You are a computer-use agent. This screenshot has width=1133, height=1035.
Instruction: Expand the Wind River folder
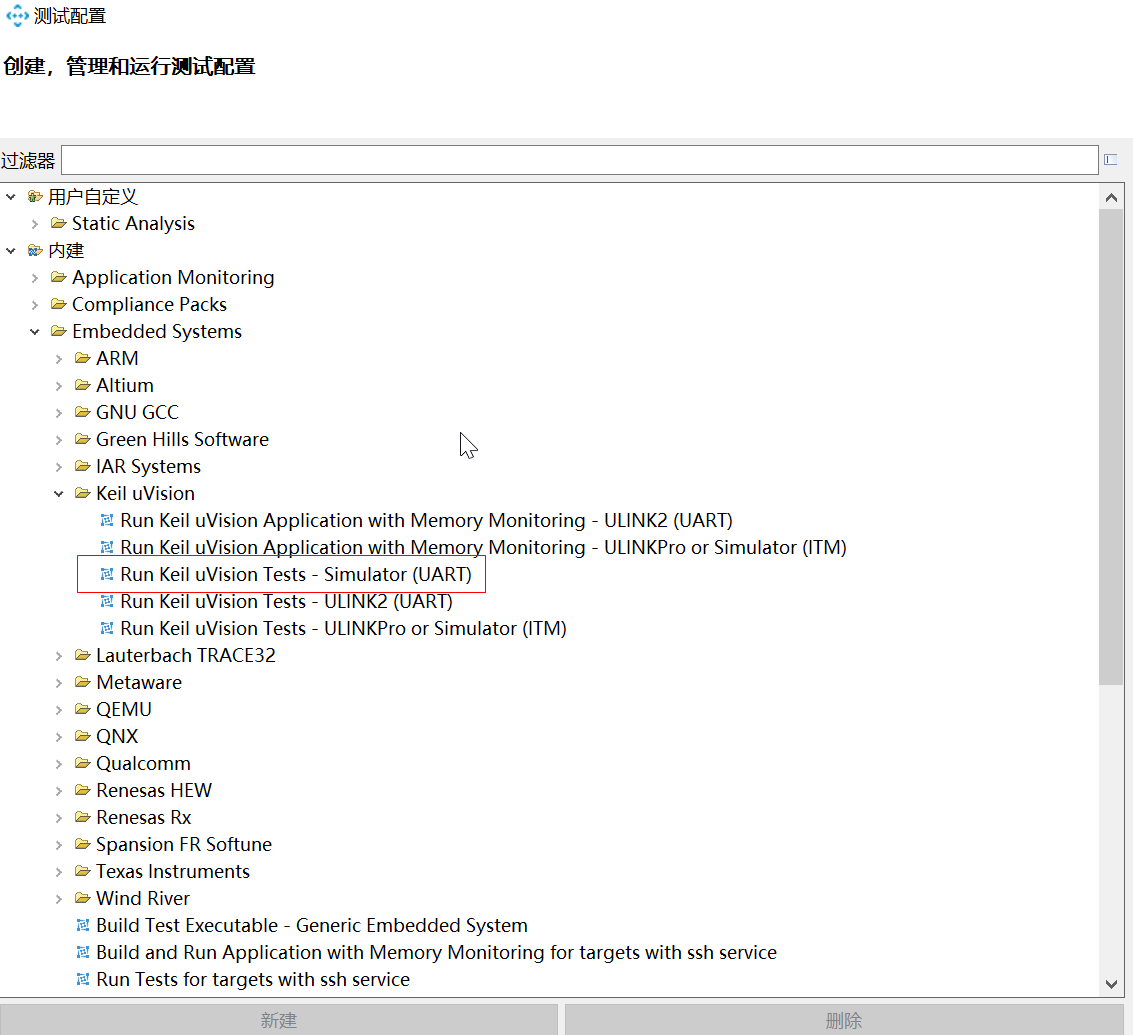tap(59, 898)
